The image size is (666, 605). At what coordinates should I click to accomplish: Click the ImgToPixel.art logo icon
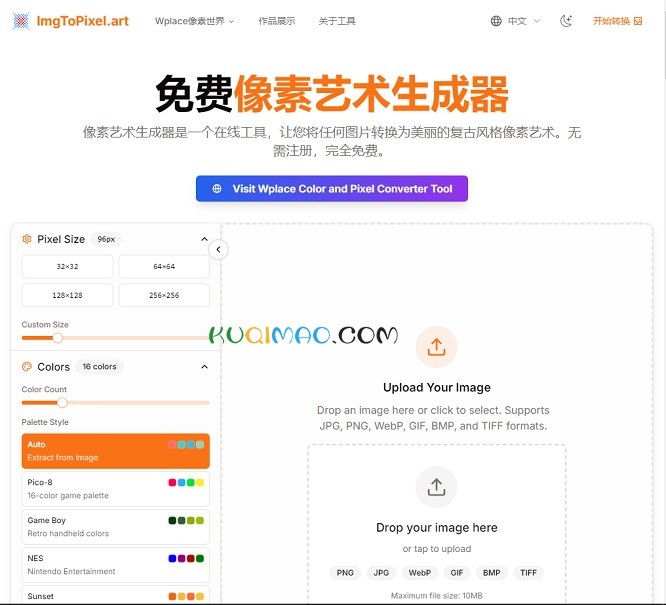click(20, 21)
